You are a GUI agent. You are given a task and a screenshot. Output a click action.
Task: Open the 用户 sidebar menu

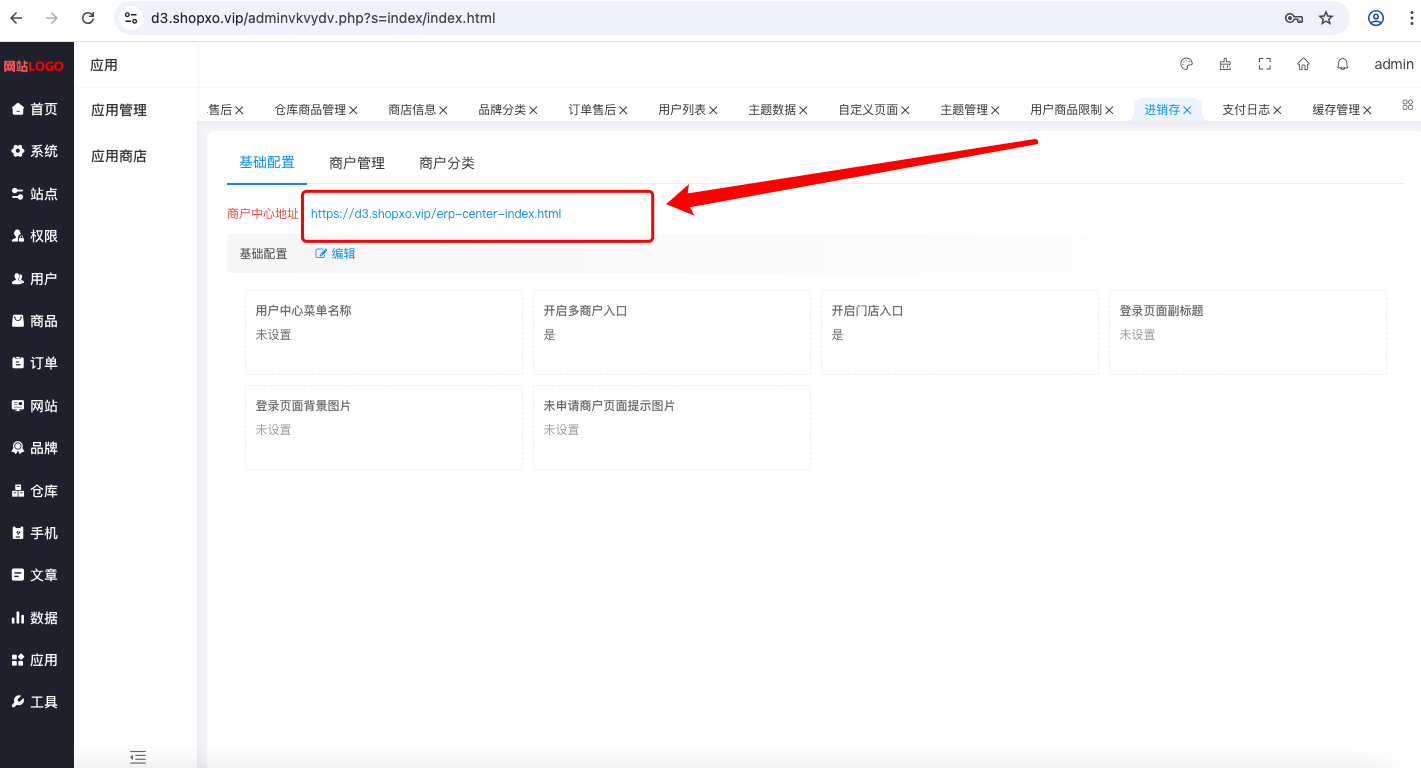(36, 279)
